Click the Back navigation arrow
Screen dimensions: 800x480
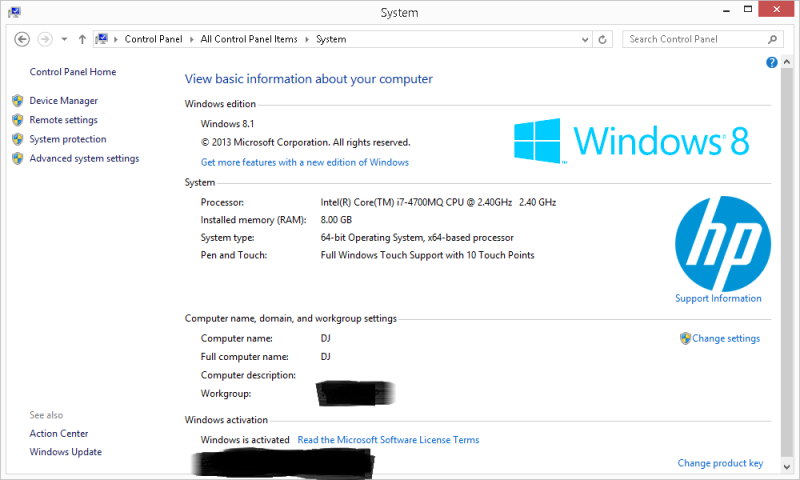22,39
